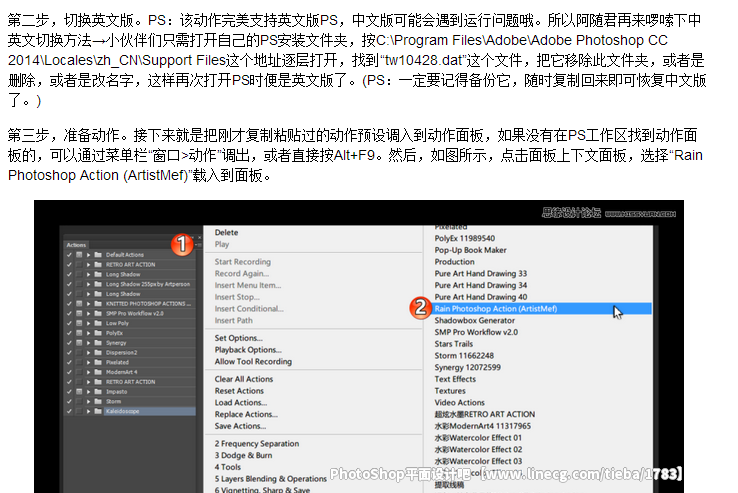
Task: Select Allow Tool Recording menu entry
Action: click(253, 362)
